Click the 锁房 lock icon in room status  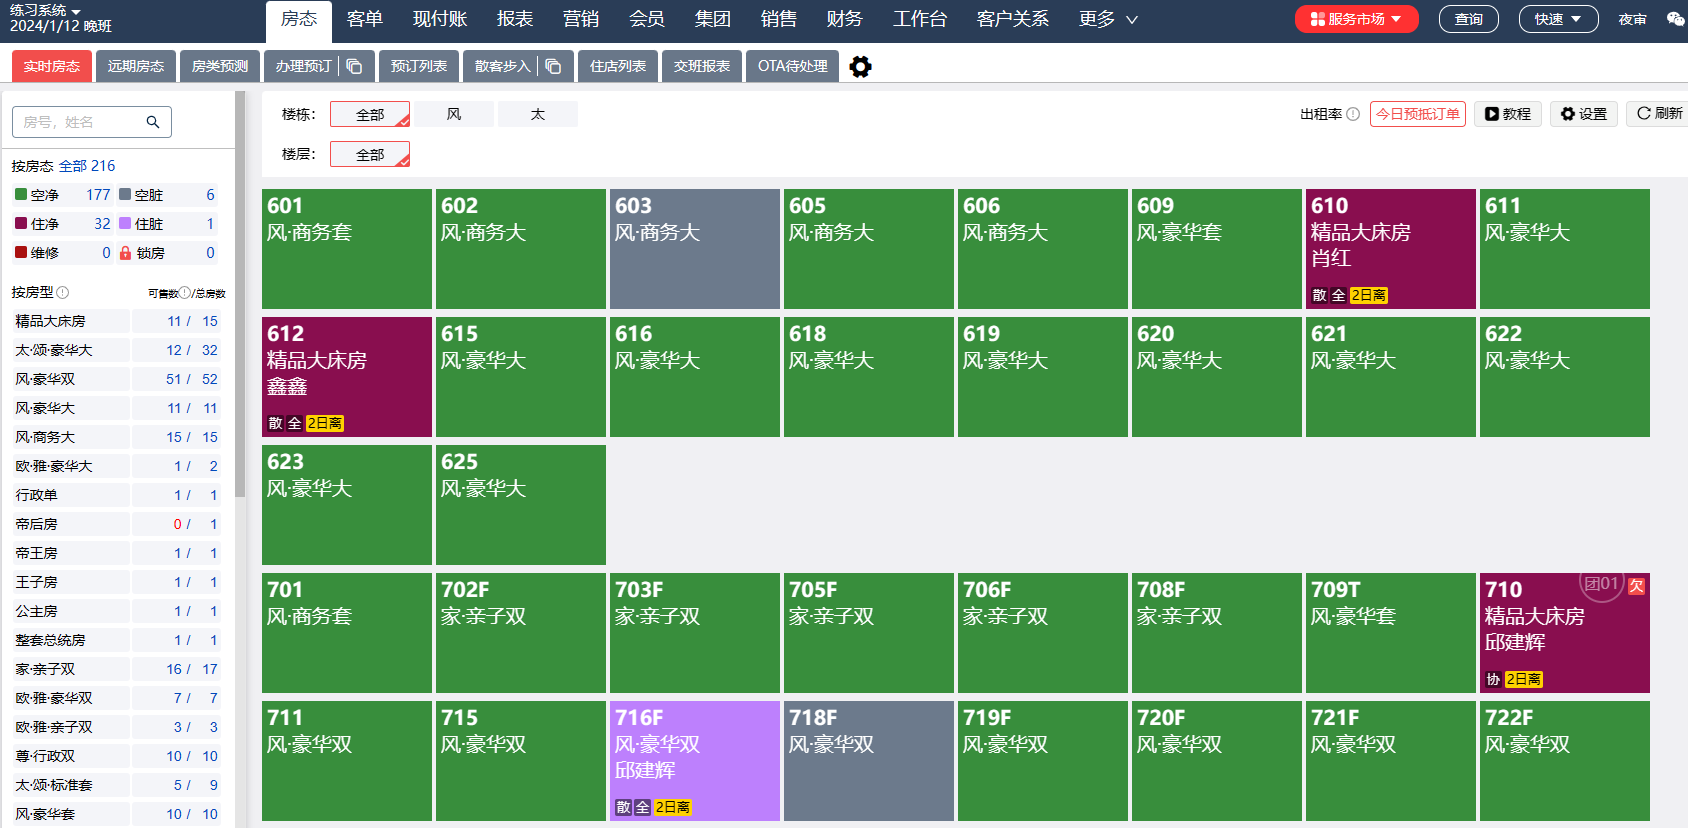[x=126, y=253]
